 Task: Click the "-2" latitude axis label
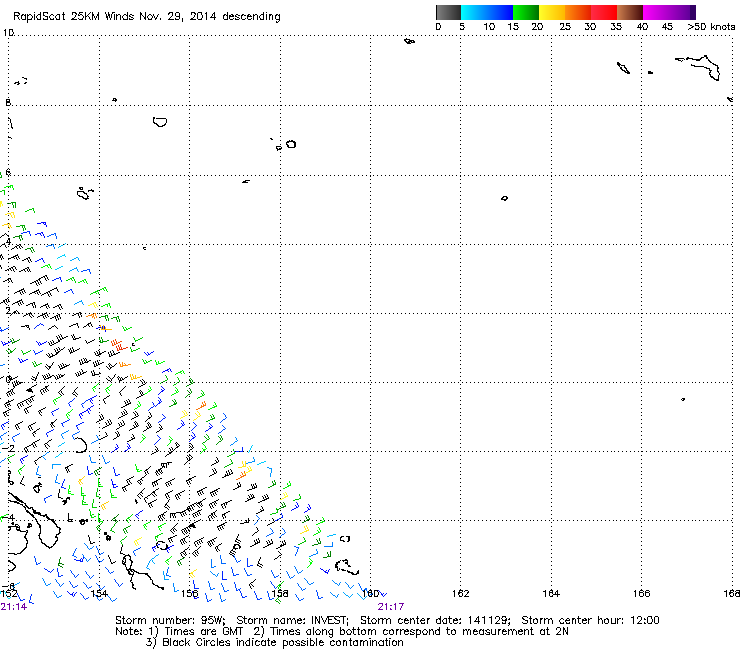tap(9, 448)
